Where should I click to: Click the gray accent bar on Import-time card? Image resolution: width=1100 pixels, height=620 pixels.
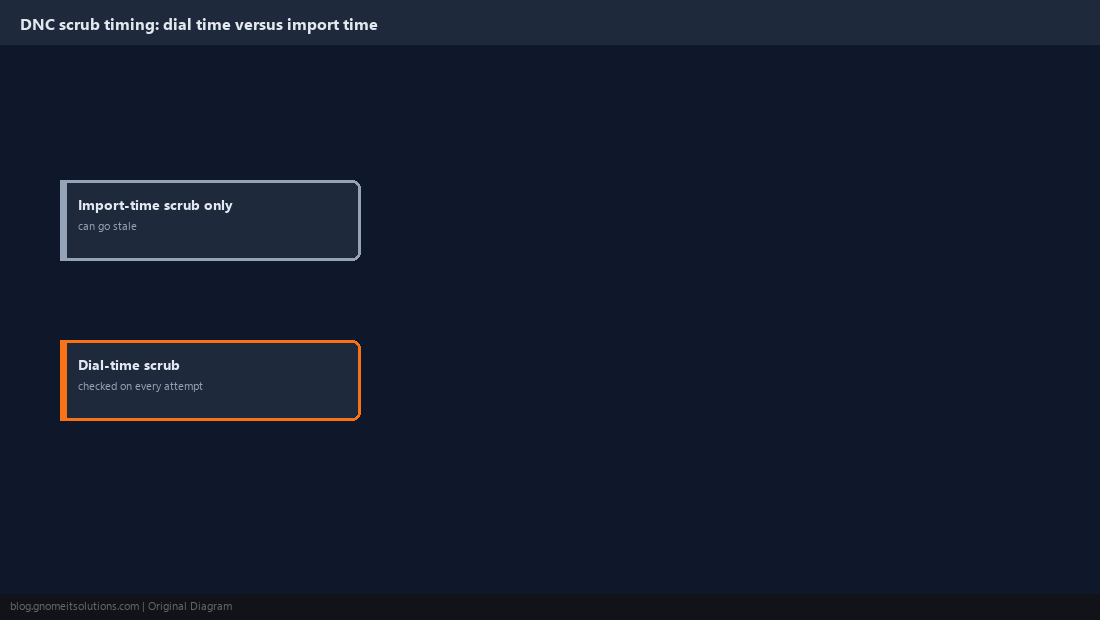tap(64, 220)
